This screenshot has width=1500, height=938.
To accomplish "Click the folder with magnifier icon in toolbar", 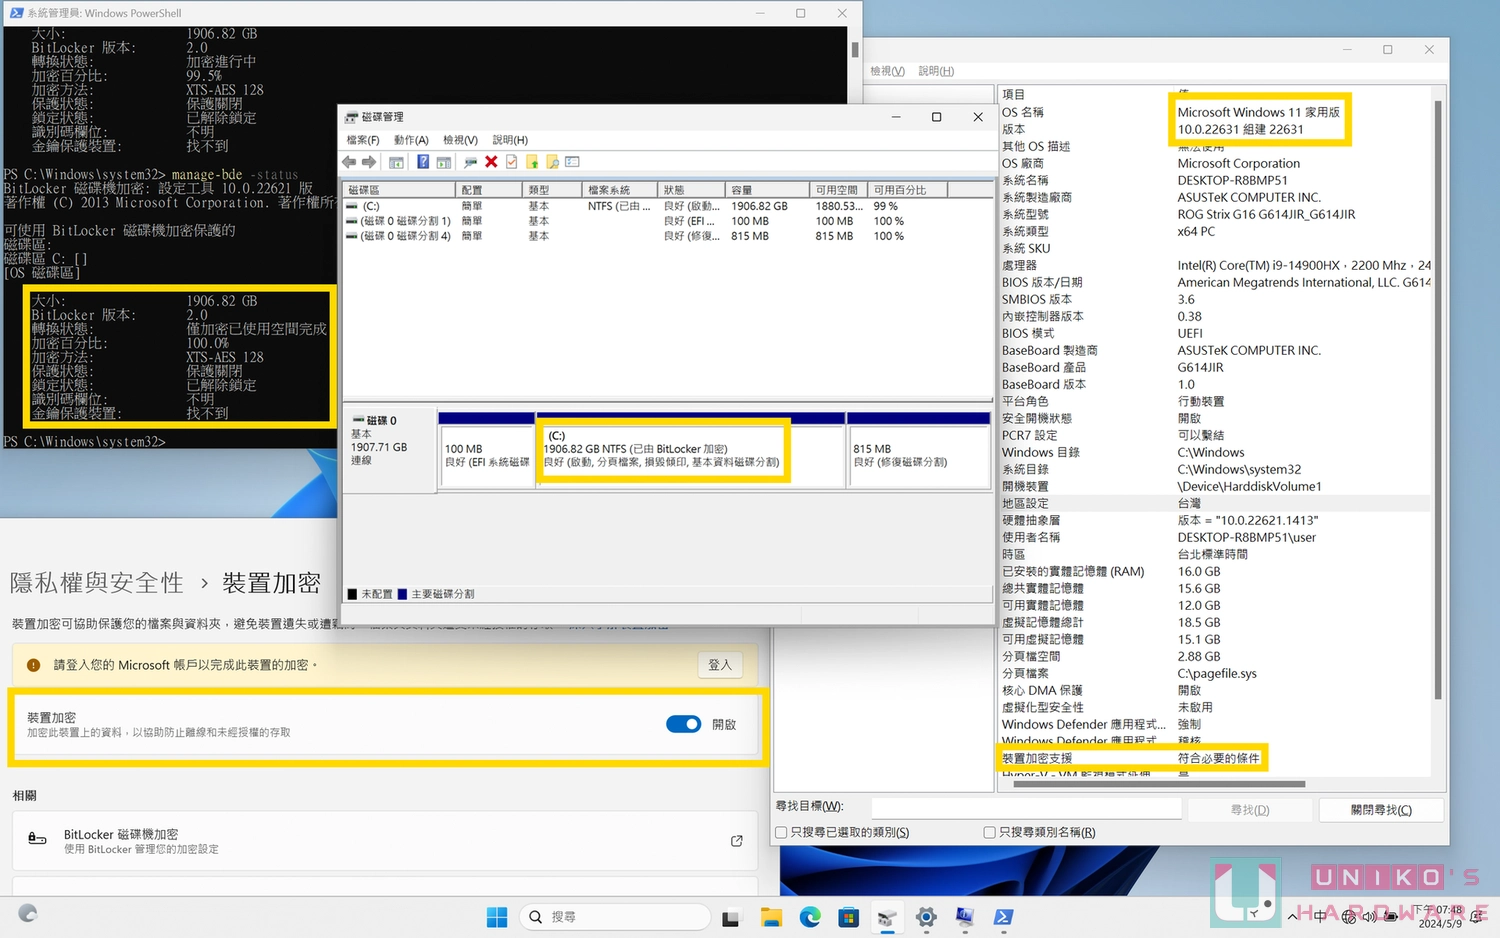I will (552, 162).
